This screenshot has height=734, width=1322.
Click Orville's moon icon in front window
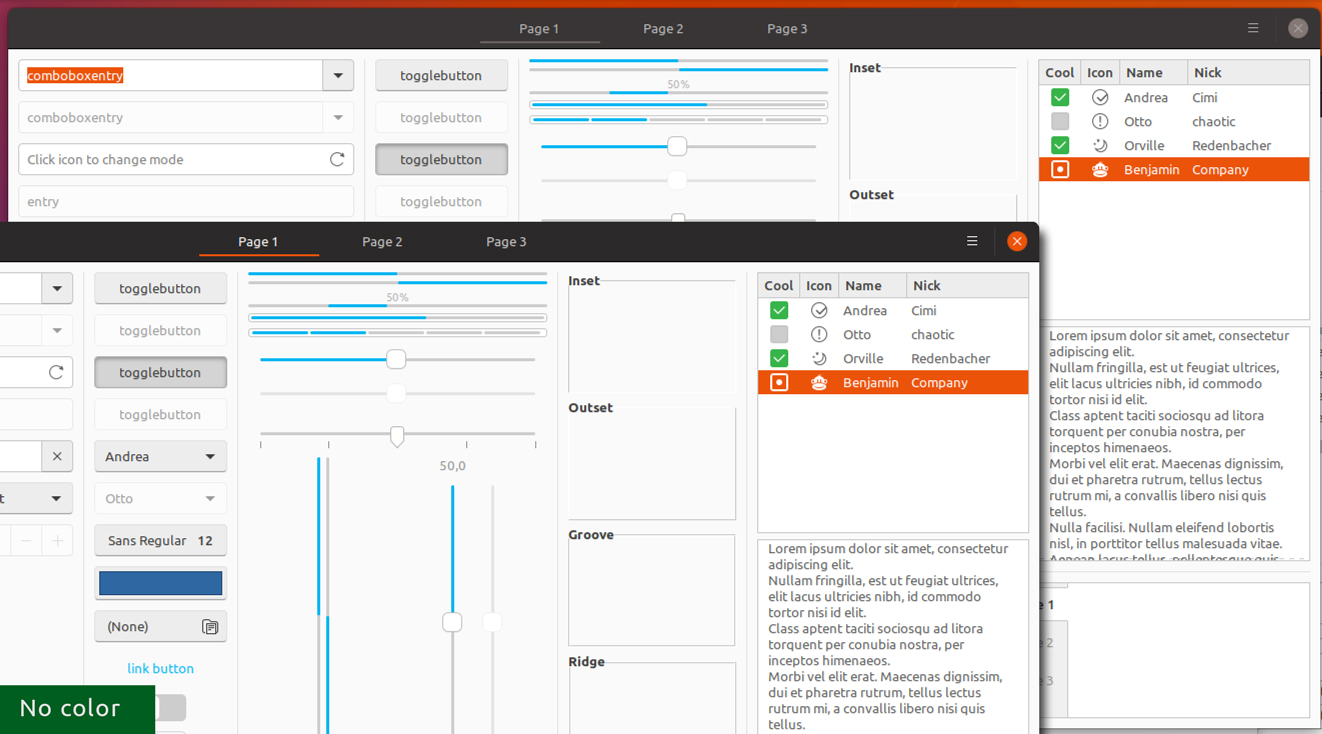pos(819,358)
